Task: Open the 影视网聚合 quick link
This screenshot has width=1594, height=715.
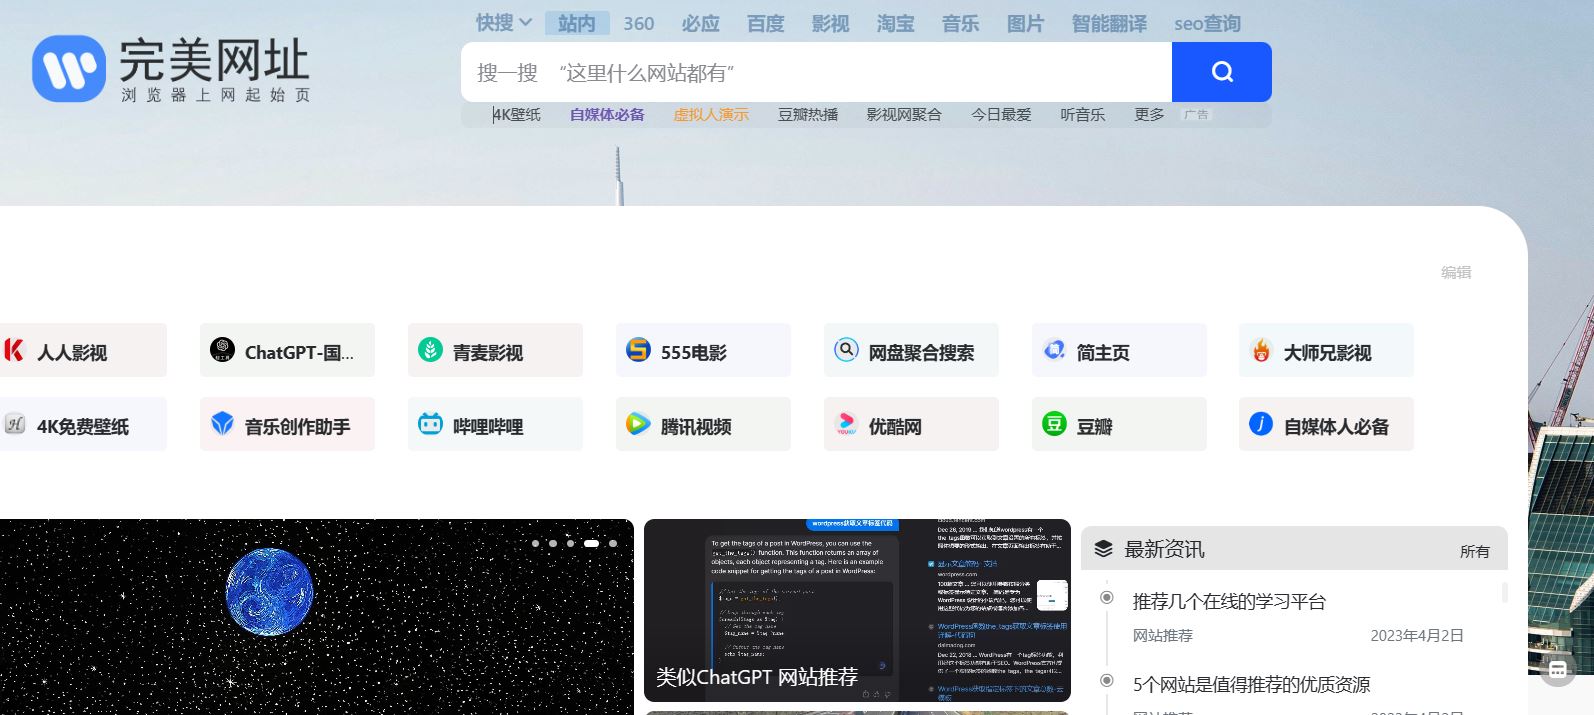Action: click(904, 115)
